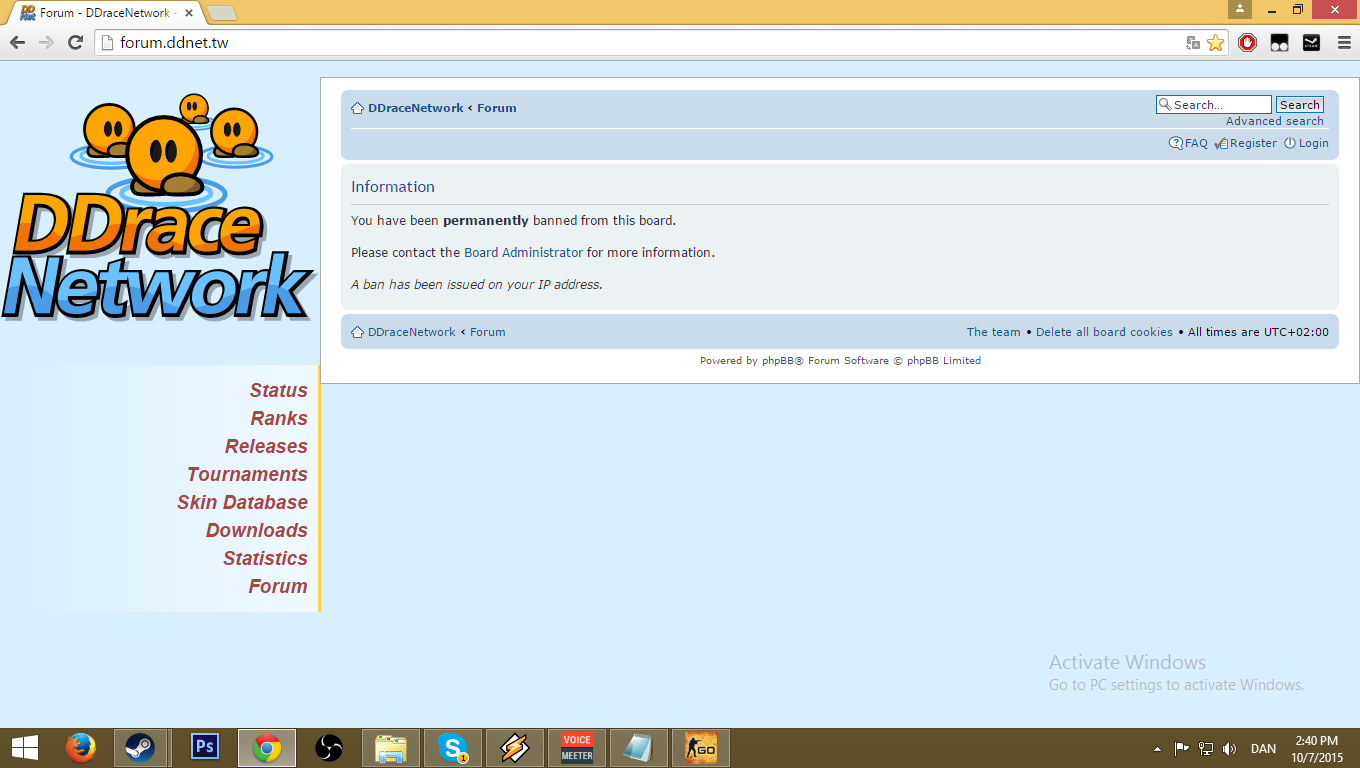Viewport: 1360px width, 768px height.
Task: Open Skype from the taskbar
Action: pyautogui.click(x=453, y=747)
